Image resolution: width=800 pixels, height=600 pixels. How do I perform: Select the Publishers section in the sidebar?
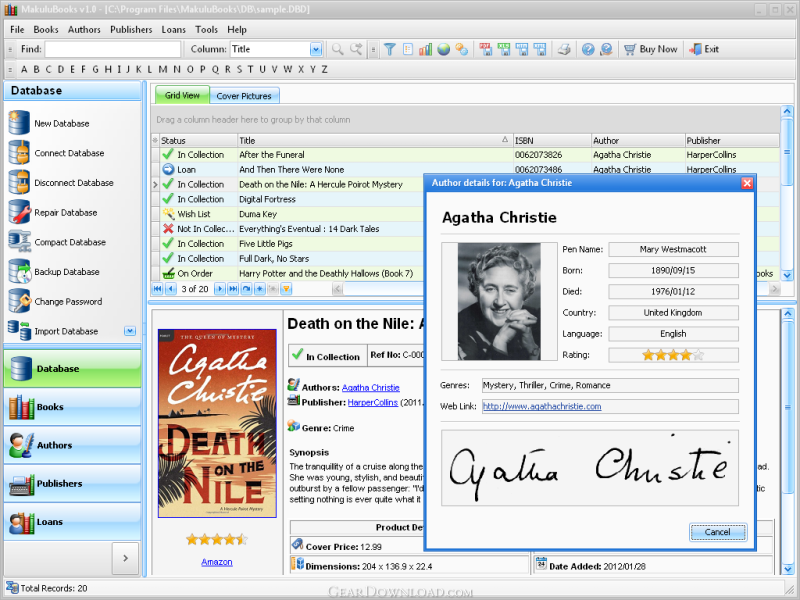coord(72,483)
